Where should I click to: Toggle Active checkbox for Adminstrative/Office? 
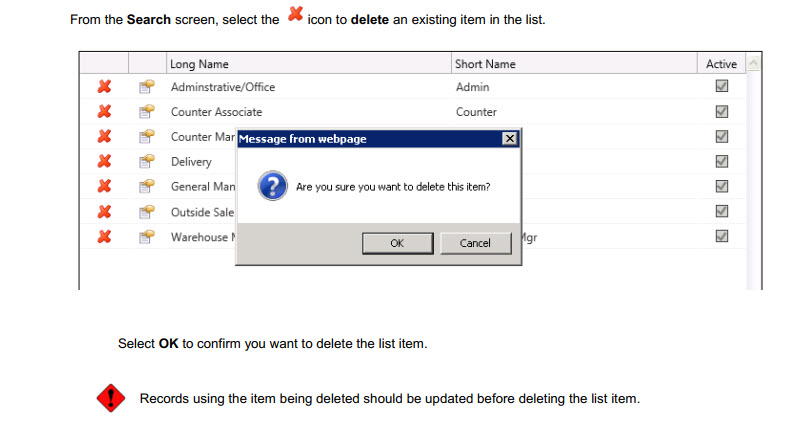coord(721,87)
